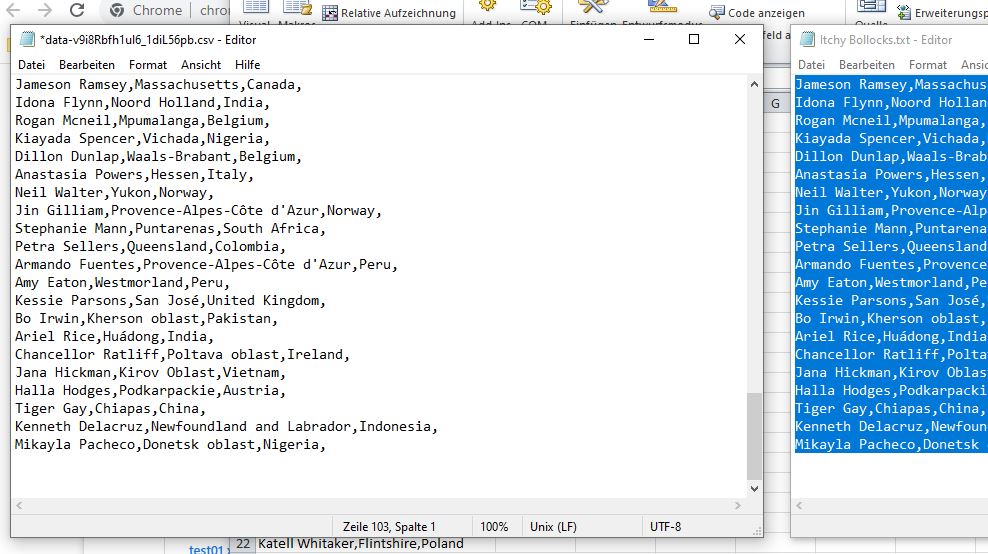Click line Dillon Dunlap,Waals-Brabant,Belgium in csv Editor
988x554 pixels.
click(159, 156)
